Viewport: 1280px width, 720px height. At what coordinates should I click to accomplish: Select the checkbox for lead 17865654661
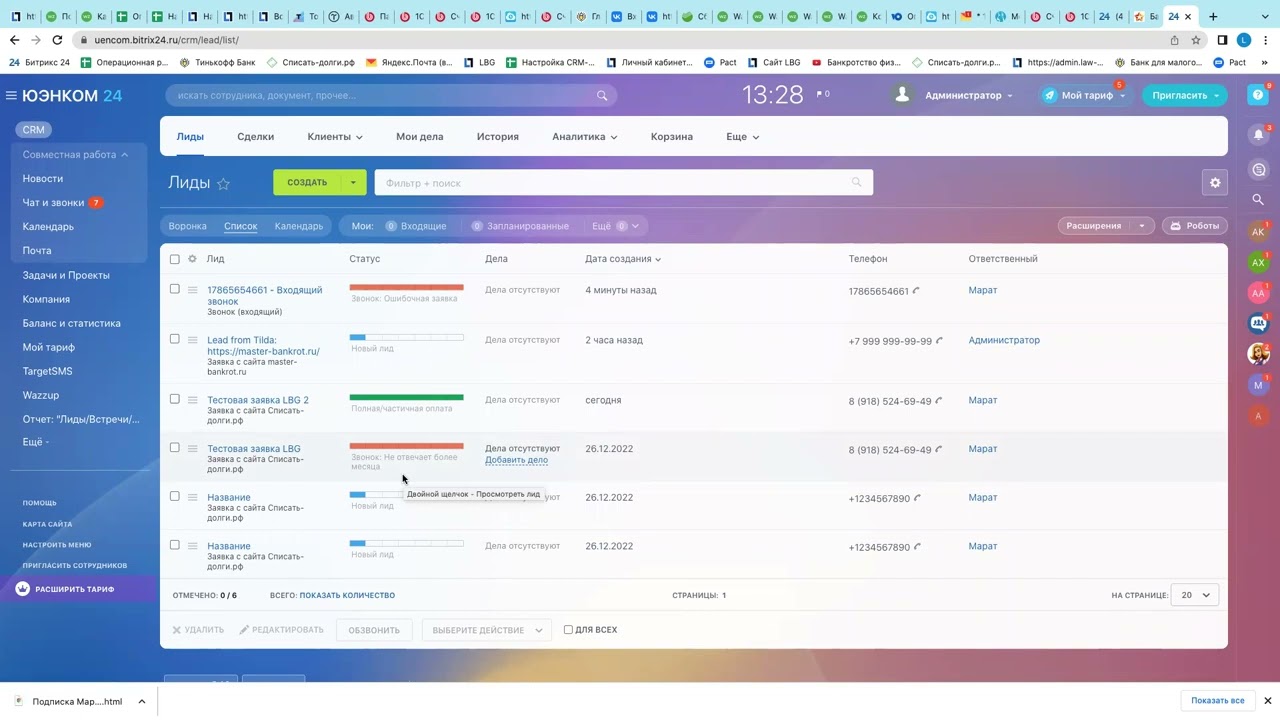pyautogui.click(x=174, y=289)
